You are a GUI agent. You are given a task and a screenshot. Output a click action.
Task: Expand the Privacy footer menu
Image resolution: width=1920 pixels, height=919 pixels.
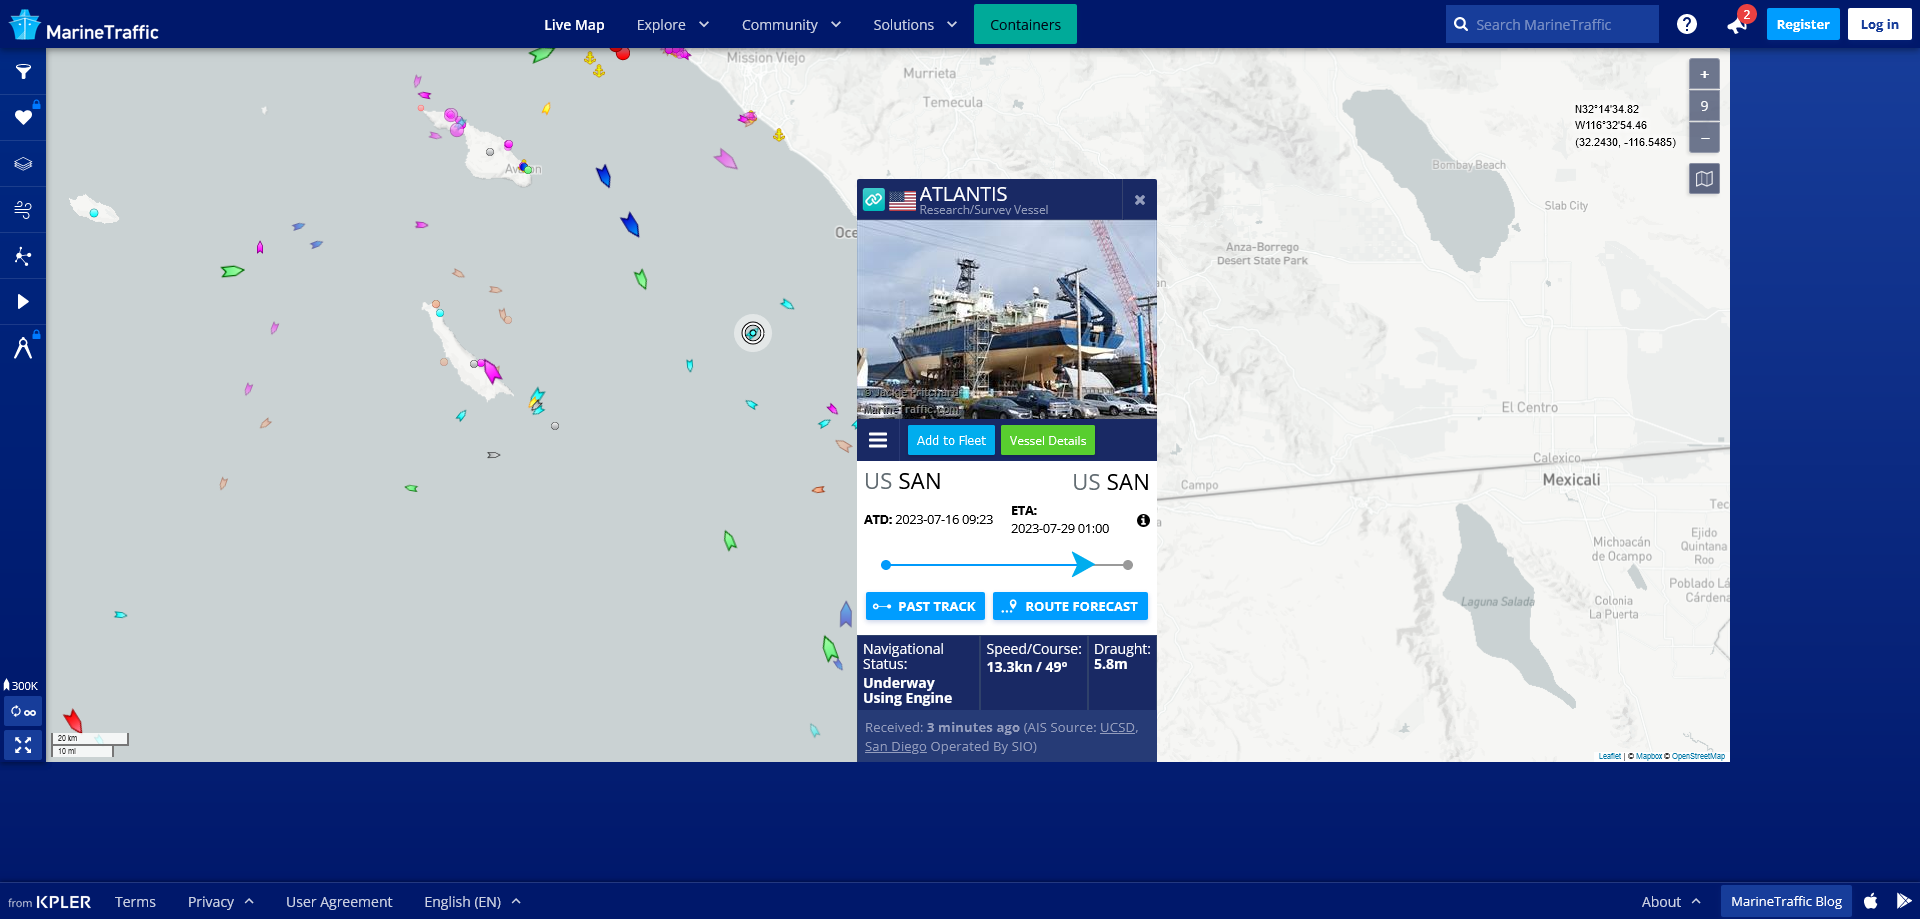pyautogui.click(x=221, y=902)
